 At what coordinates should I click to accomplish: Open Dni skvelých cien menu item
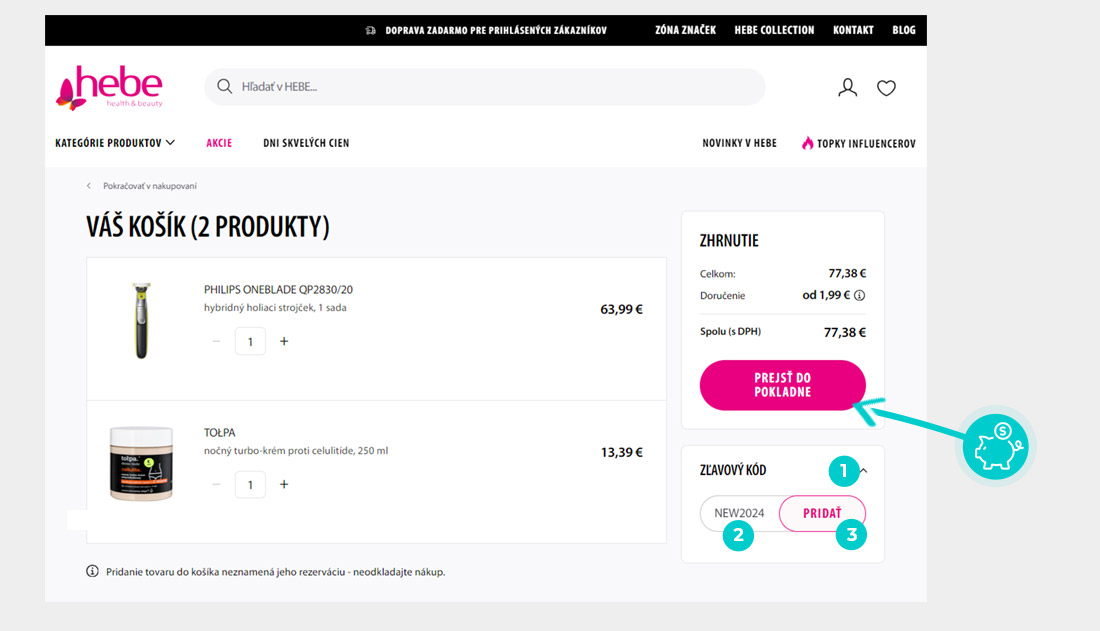(x=306, y=143)
